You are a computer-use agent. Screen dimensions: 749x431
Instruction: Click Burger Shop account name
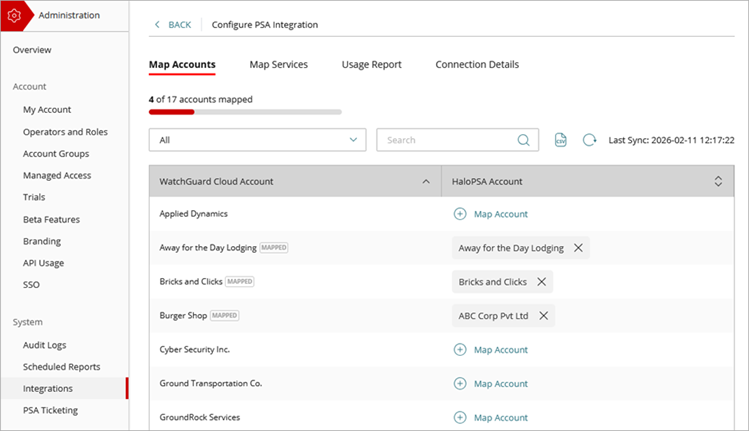[183, 315]
